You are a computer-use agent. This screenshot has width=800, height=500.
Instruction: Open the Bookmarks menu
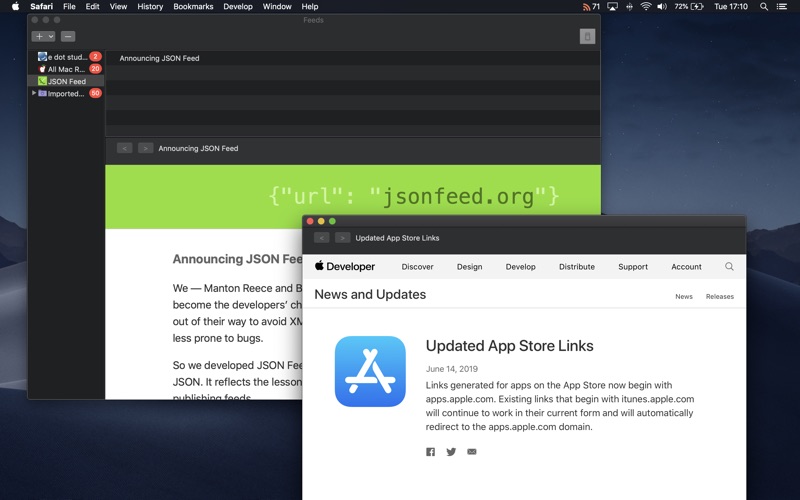(x=193, y=6)
